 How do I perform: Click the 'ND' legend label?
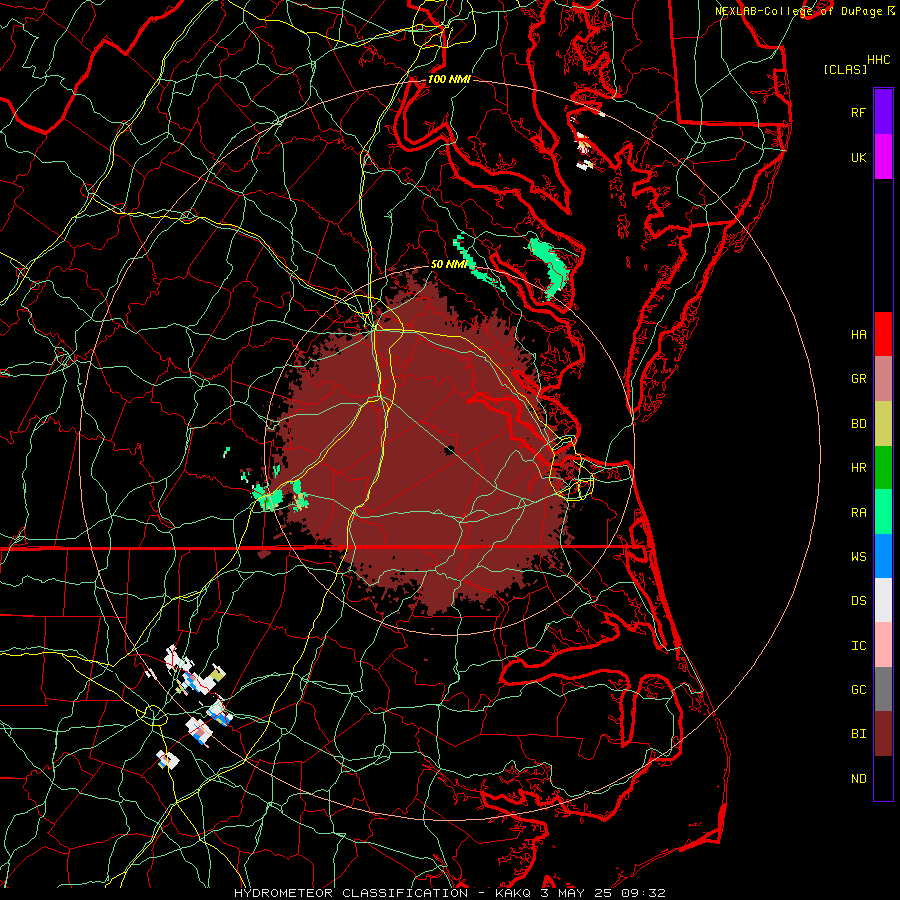tap(858, 779)
